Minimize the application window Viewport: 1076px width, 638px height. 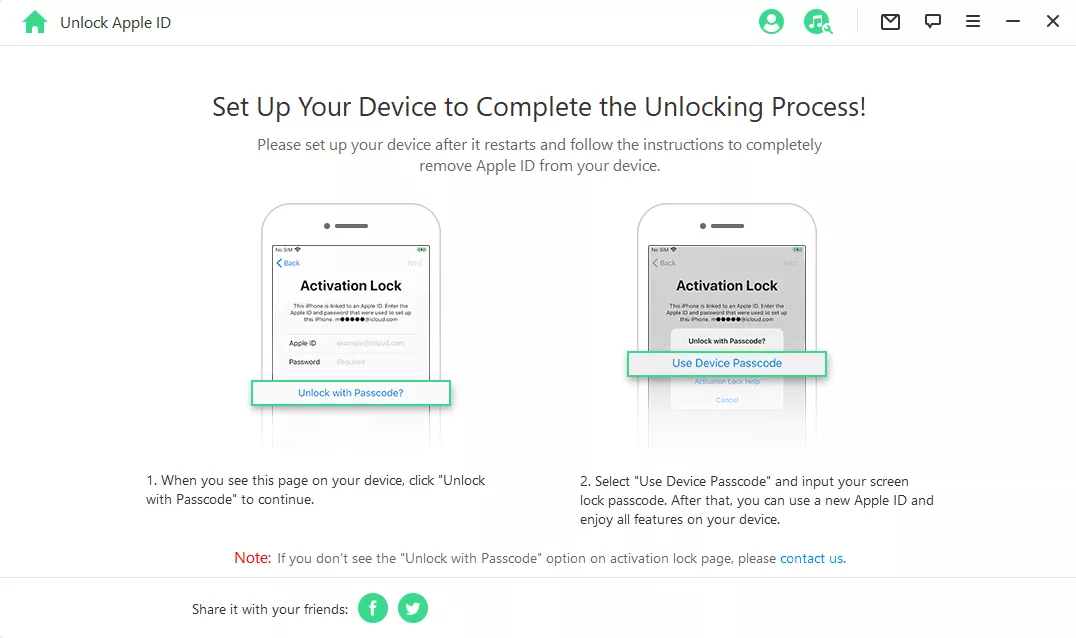1013,21
